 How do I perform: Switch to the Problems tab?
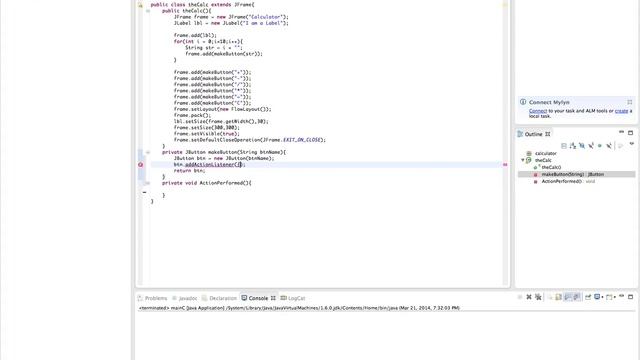(152, 298)
